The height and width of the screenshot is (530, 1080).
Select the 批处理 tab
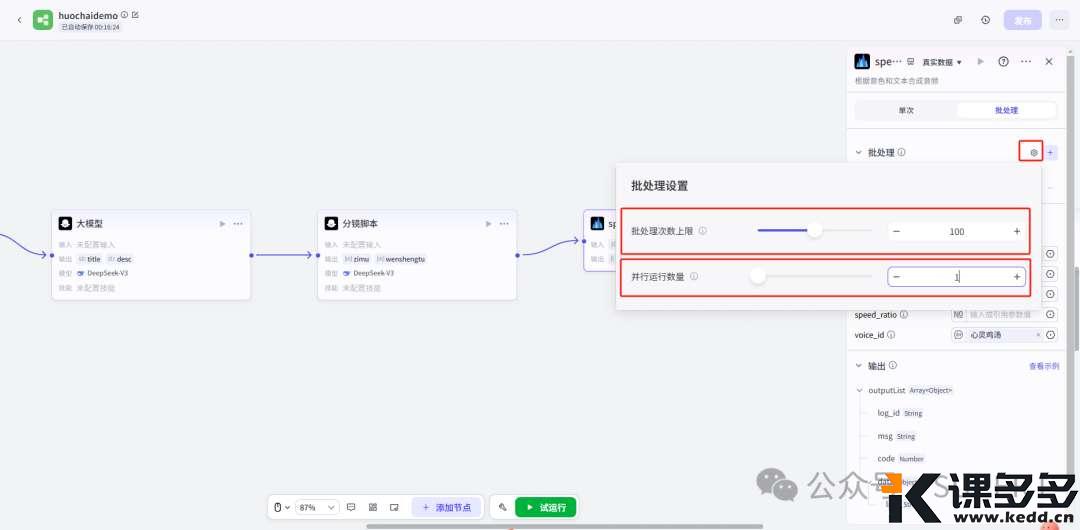(1005, 110)
